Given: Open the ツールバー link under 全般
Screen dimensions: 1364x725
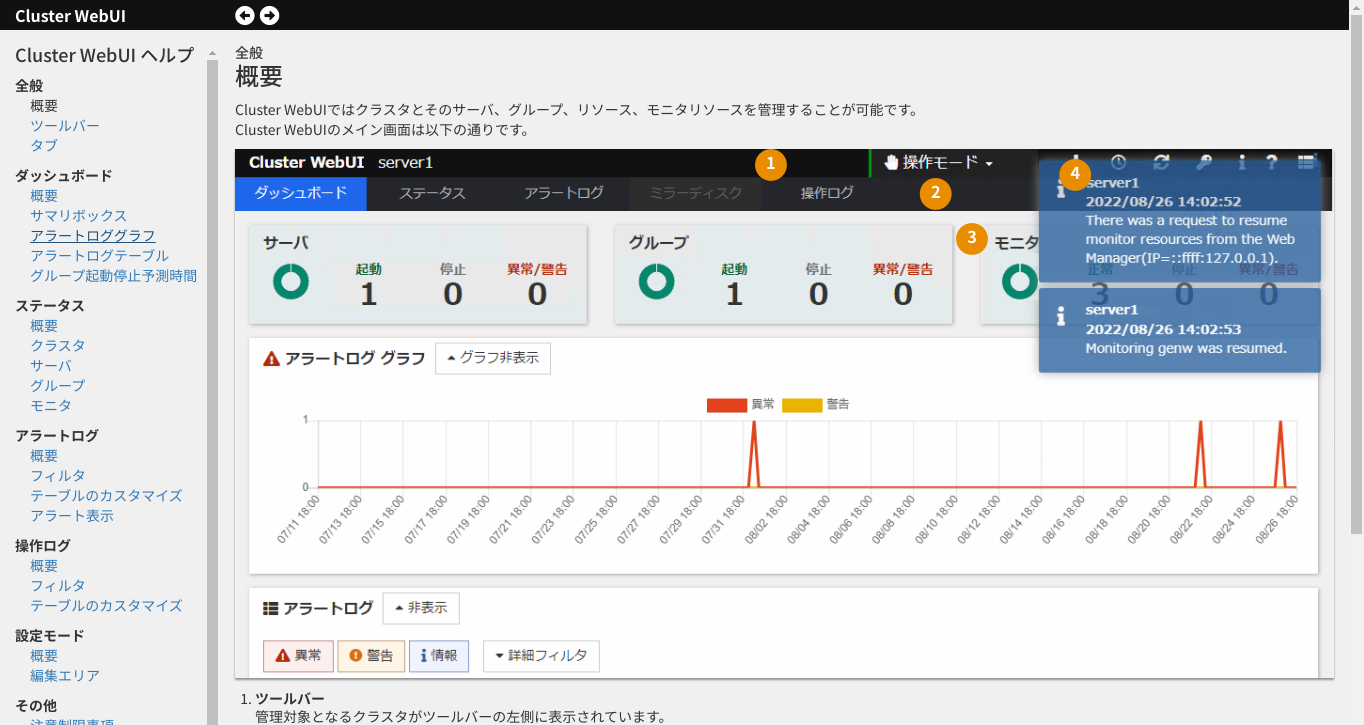Looking at the screenshot, I should [x=65, y=126].
